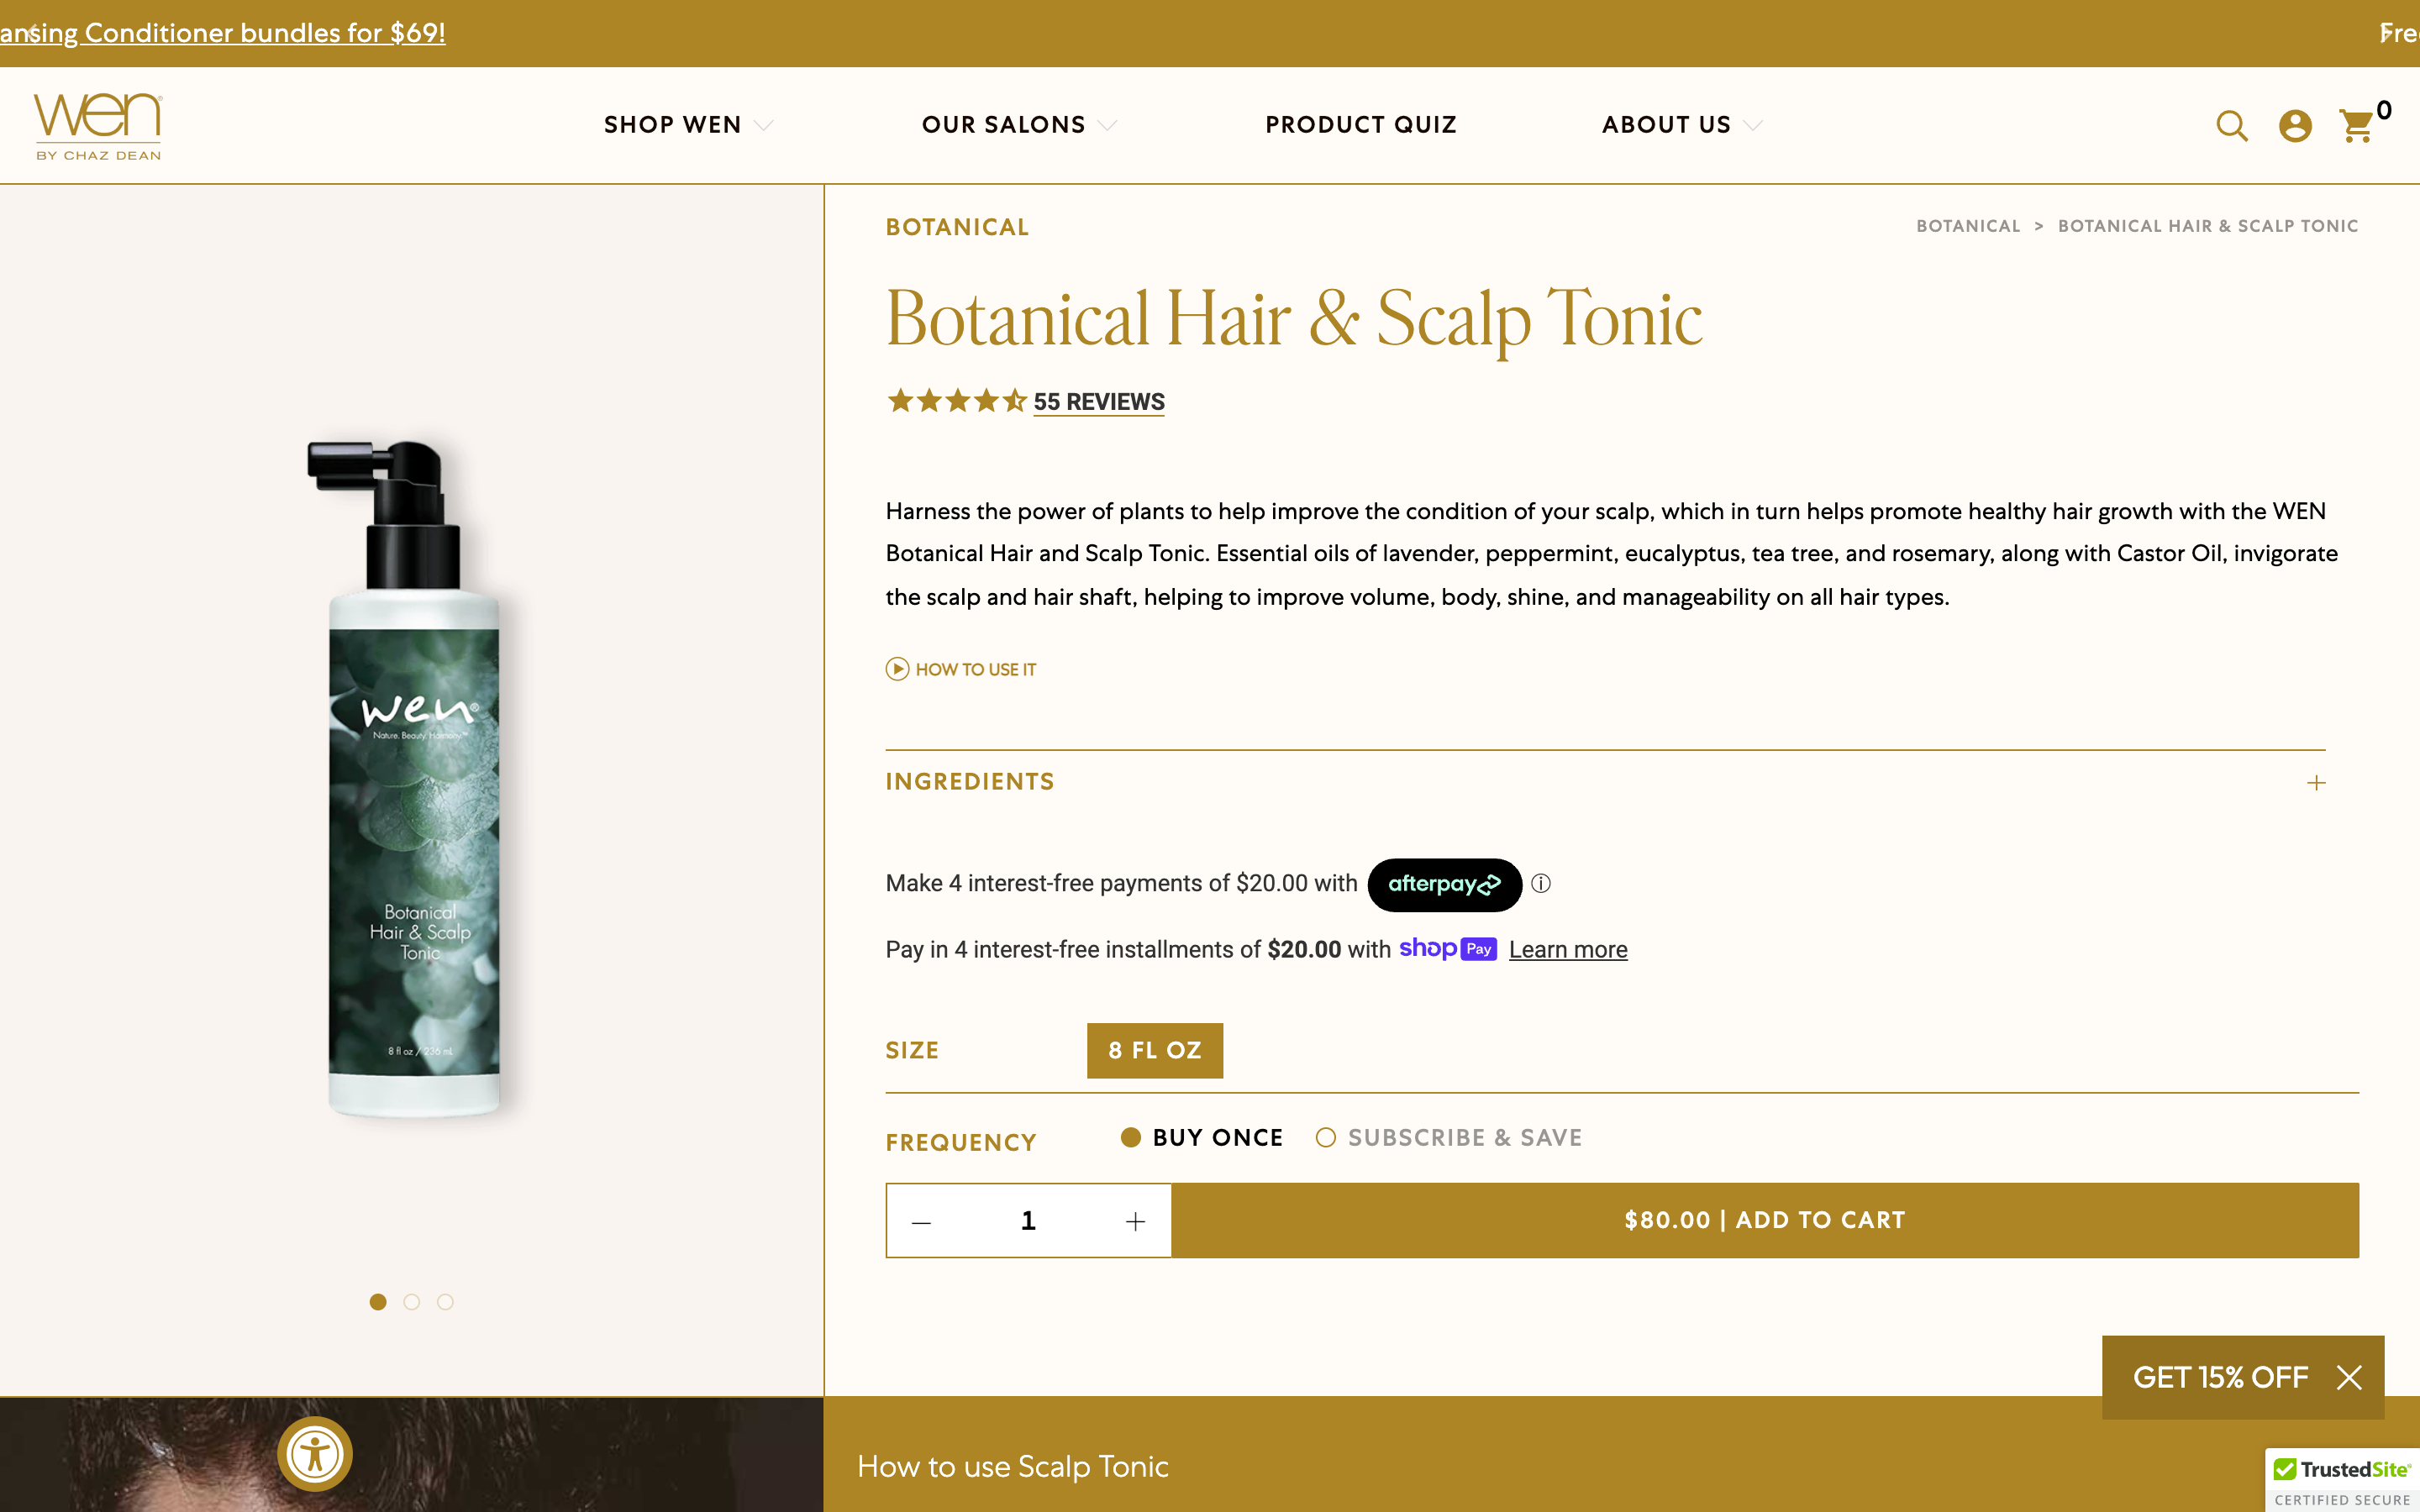Click the Afterpay info icon
Screen dimensions: 2420x1512
click(x=1541, y=884)
